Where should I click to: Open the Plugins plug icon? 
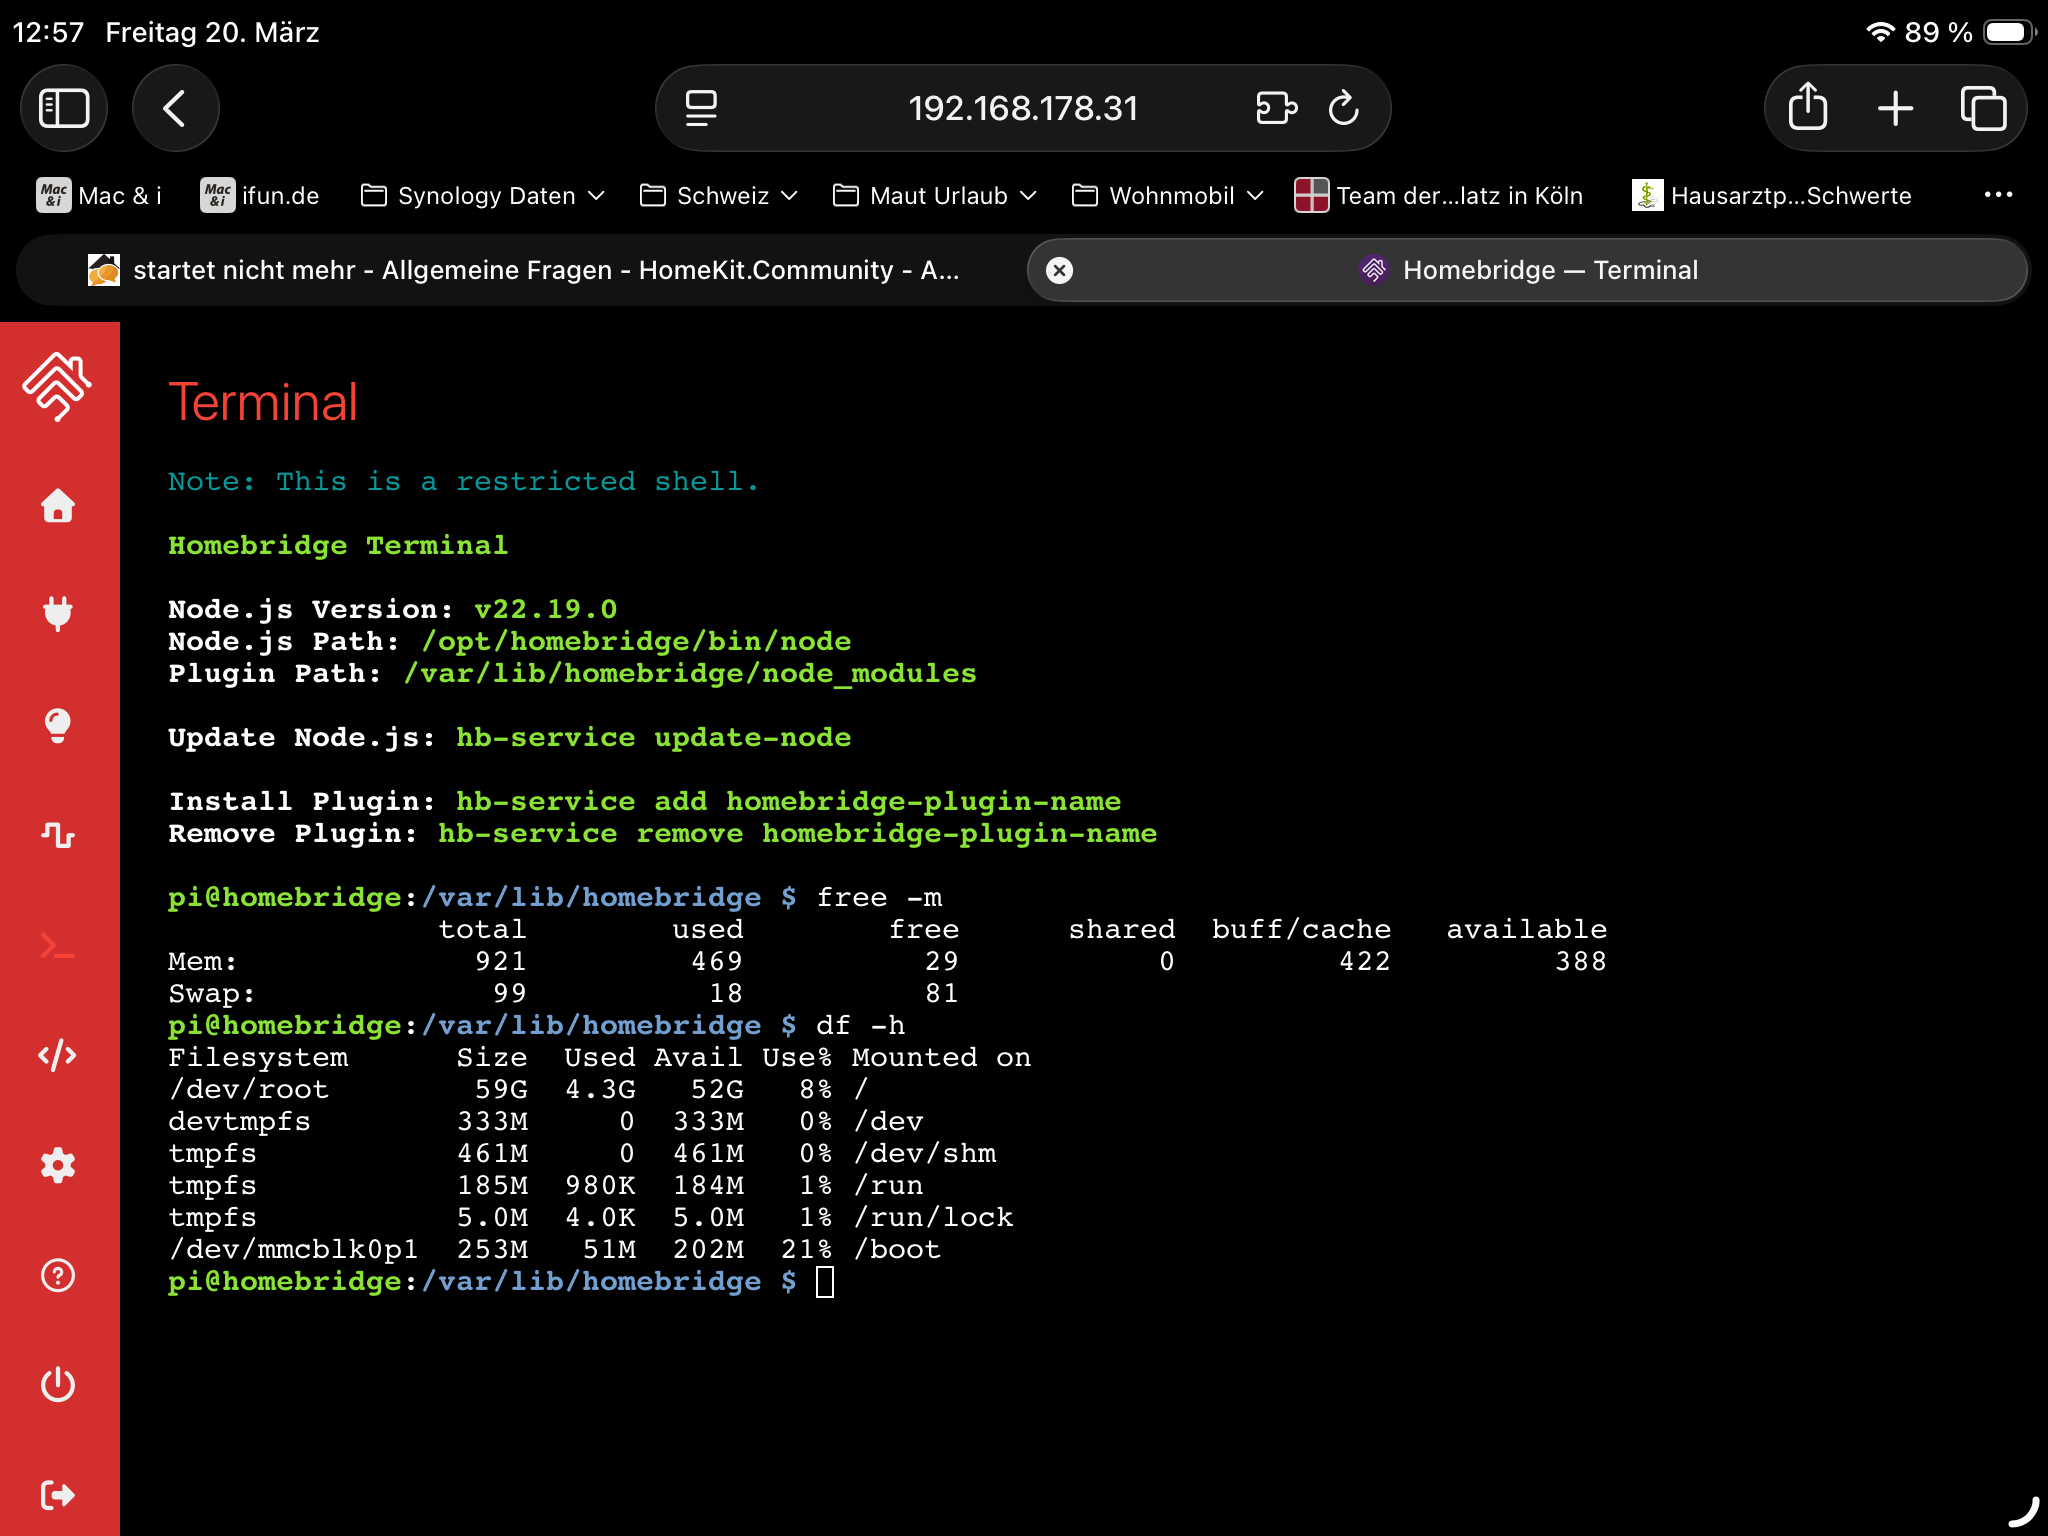(58, 613)
